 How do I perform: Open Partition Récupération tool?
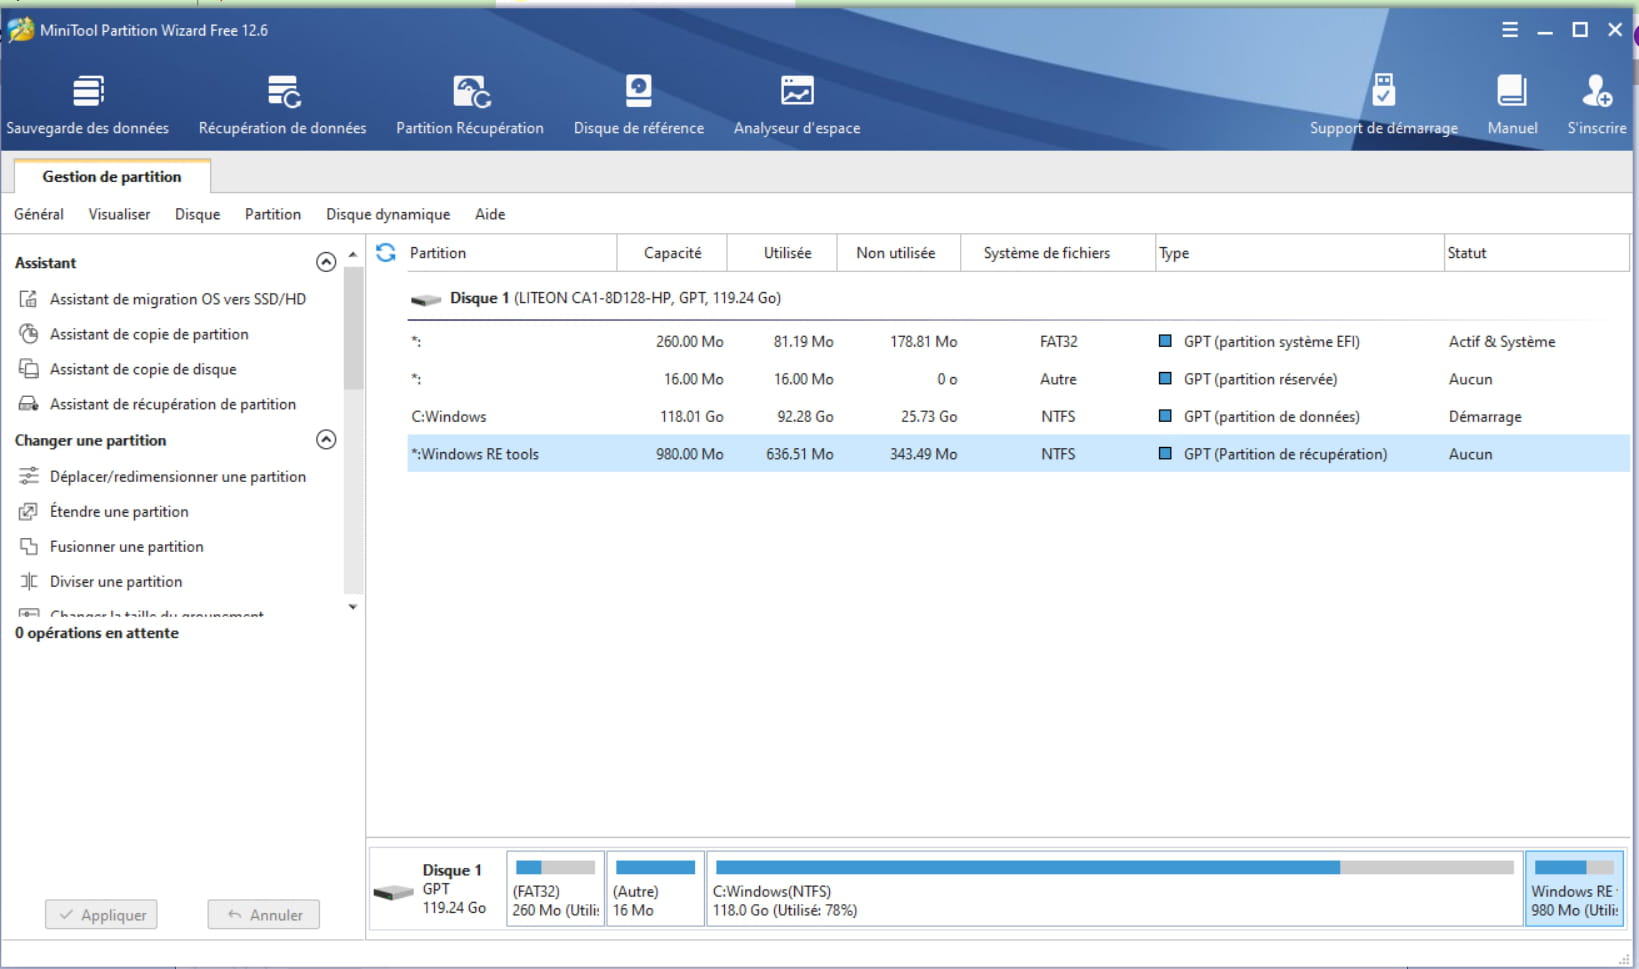click(470, 104)
